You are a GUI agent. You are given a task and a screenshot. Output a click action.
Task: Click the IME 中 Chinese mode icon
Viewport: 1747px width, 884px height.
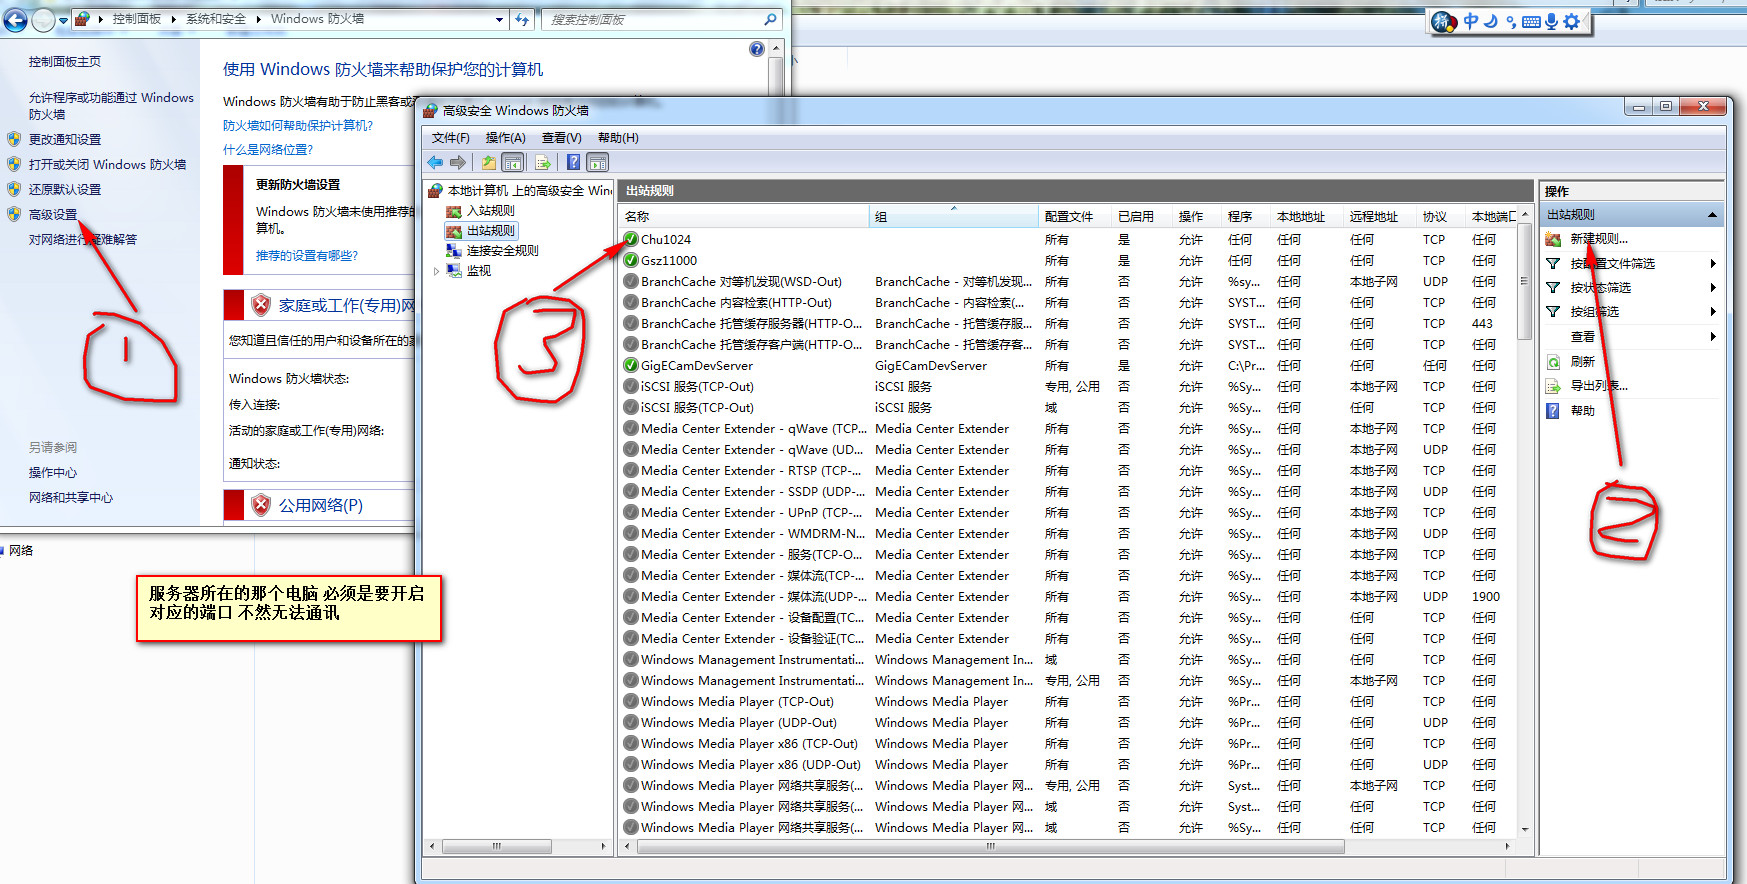point(1471,21)
